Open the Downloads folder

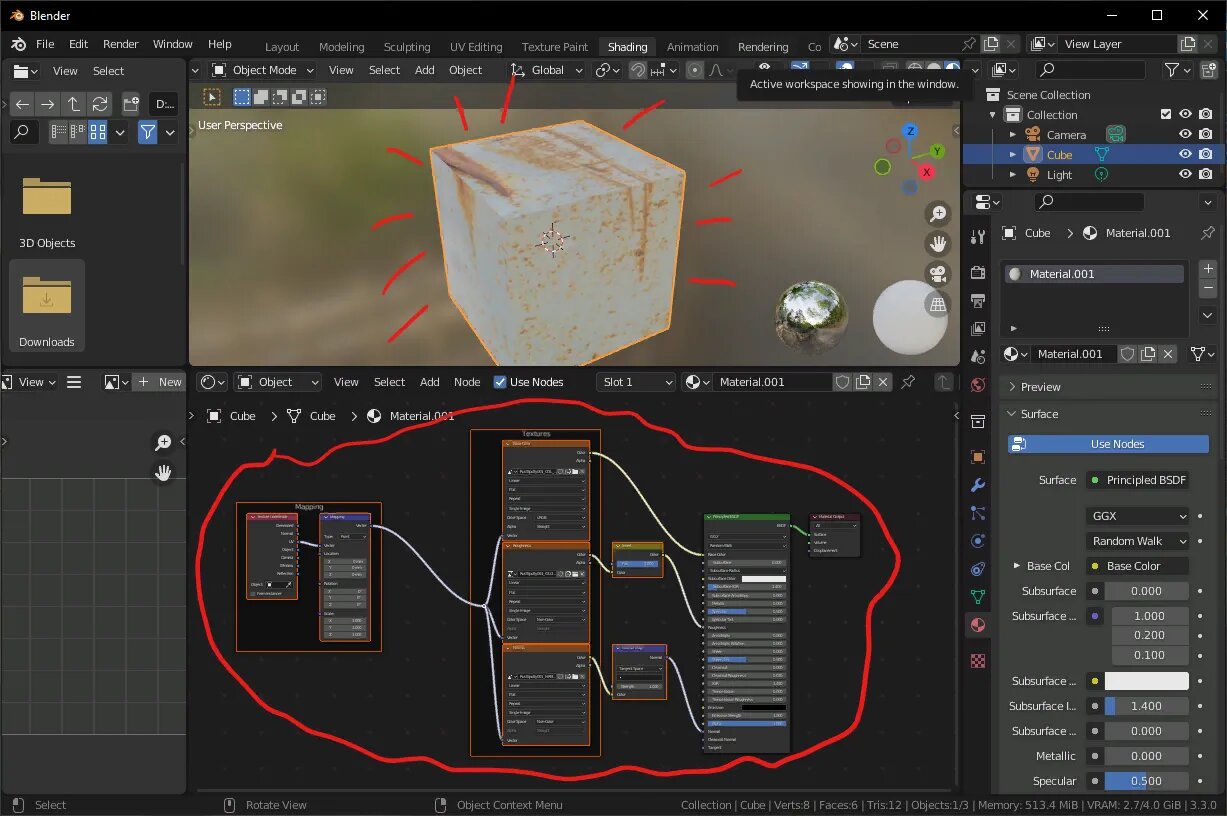[x=47, y=305]
